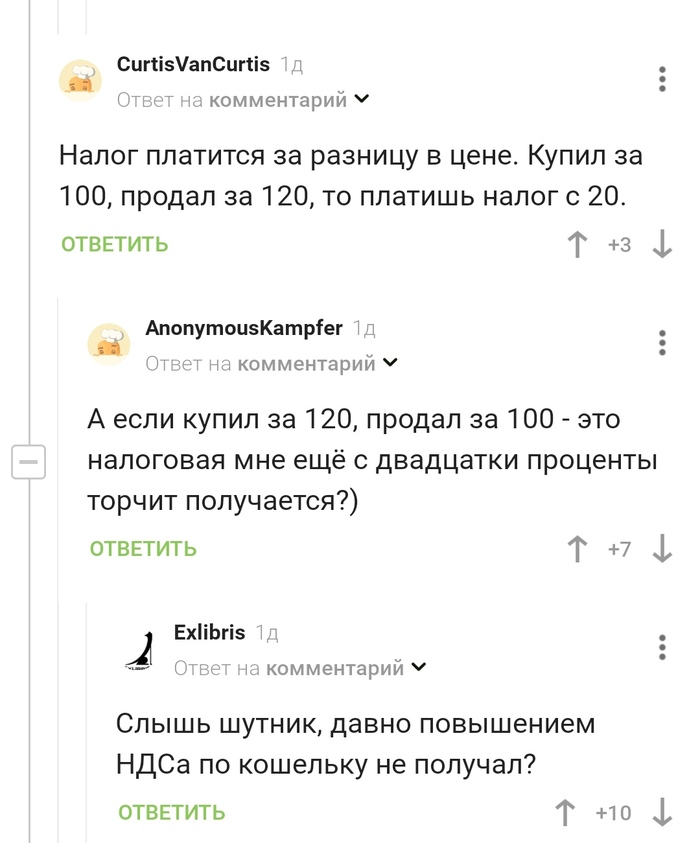Downvote the CurtisVanCurtis comment
This screenshot has width=700, height=843.
coord(662,242)
